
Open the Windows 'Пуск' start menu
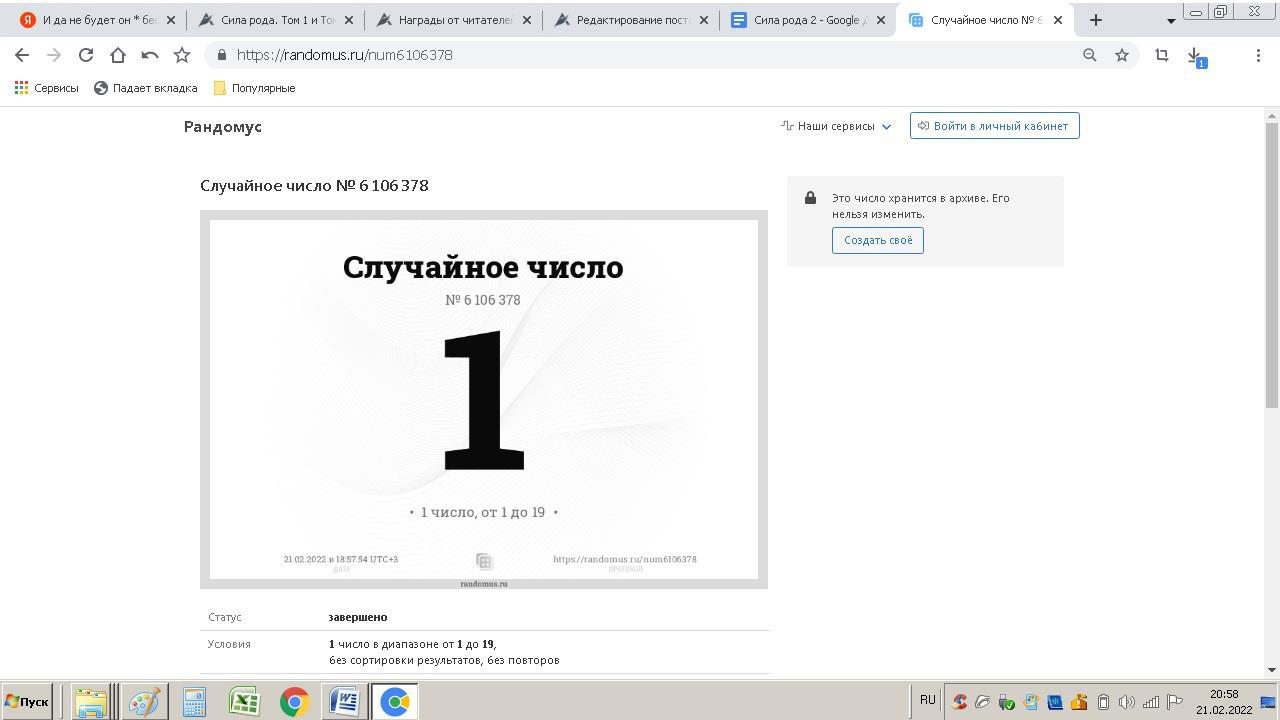tap(27, 701)
